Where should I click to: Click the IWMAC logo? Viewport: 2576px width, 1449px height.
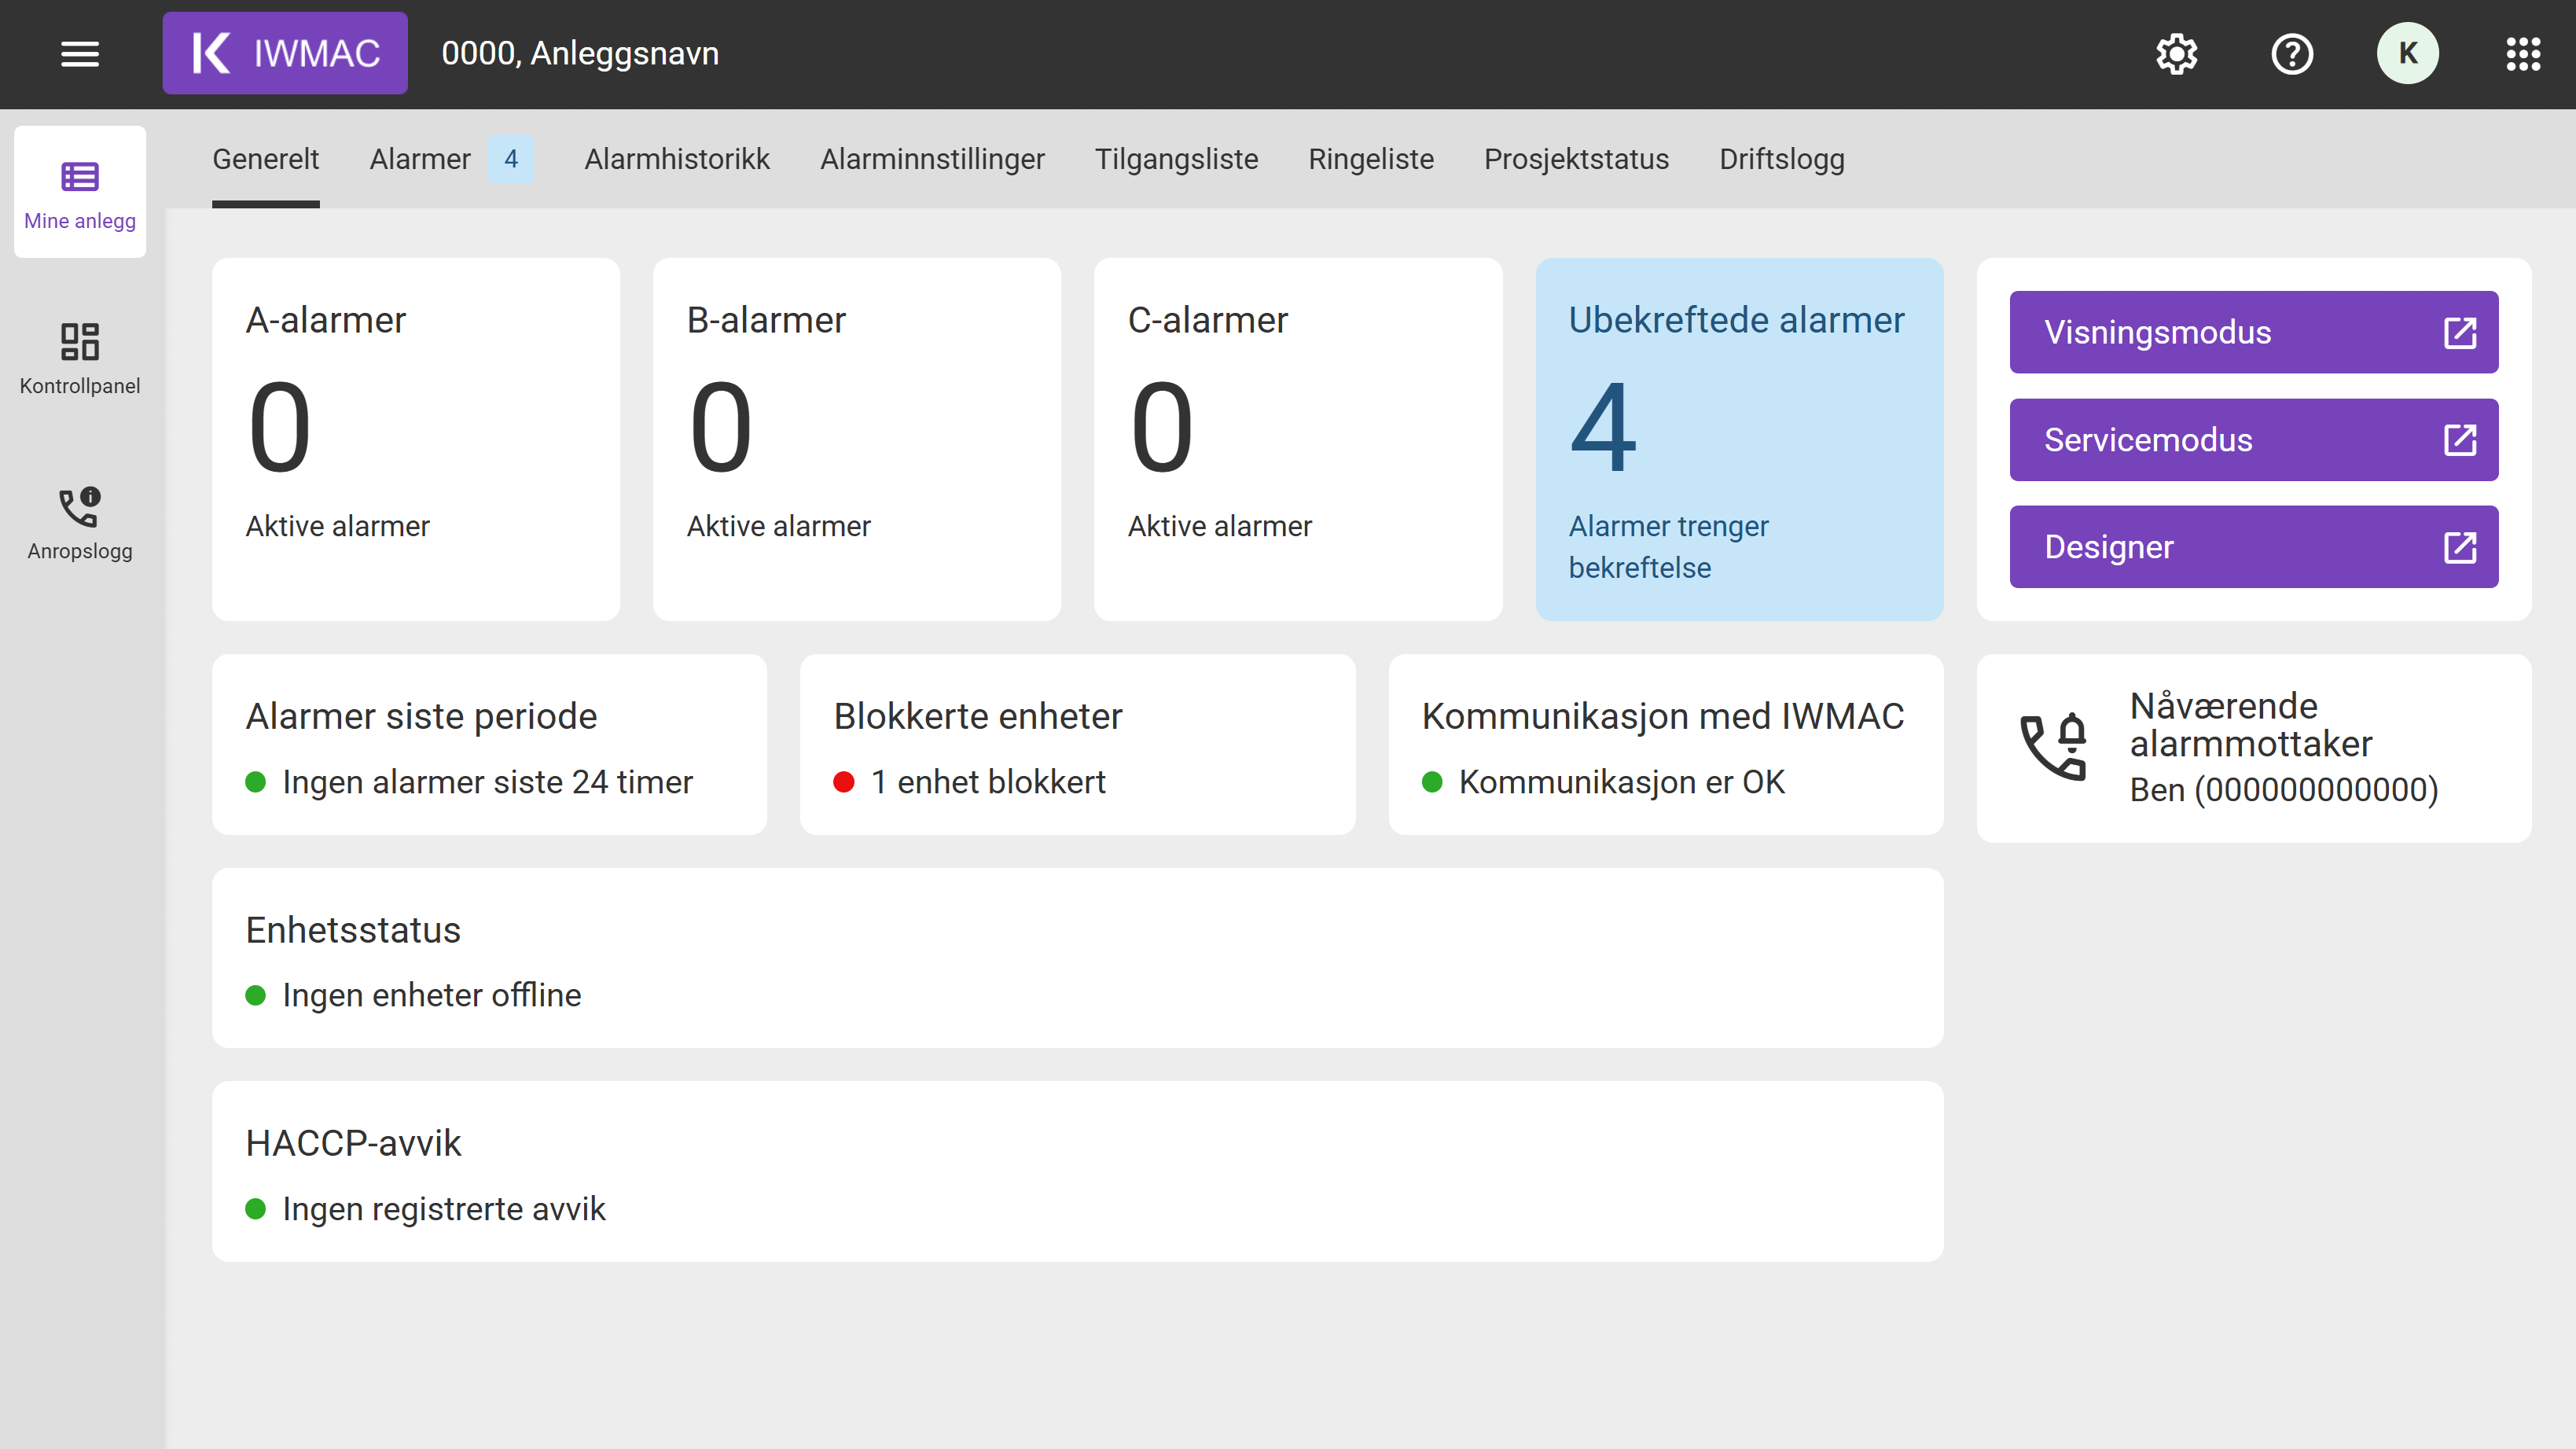(285, 53)
